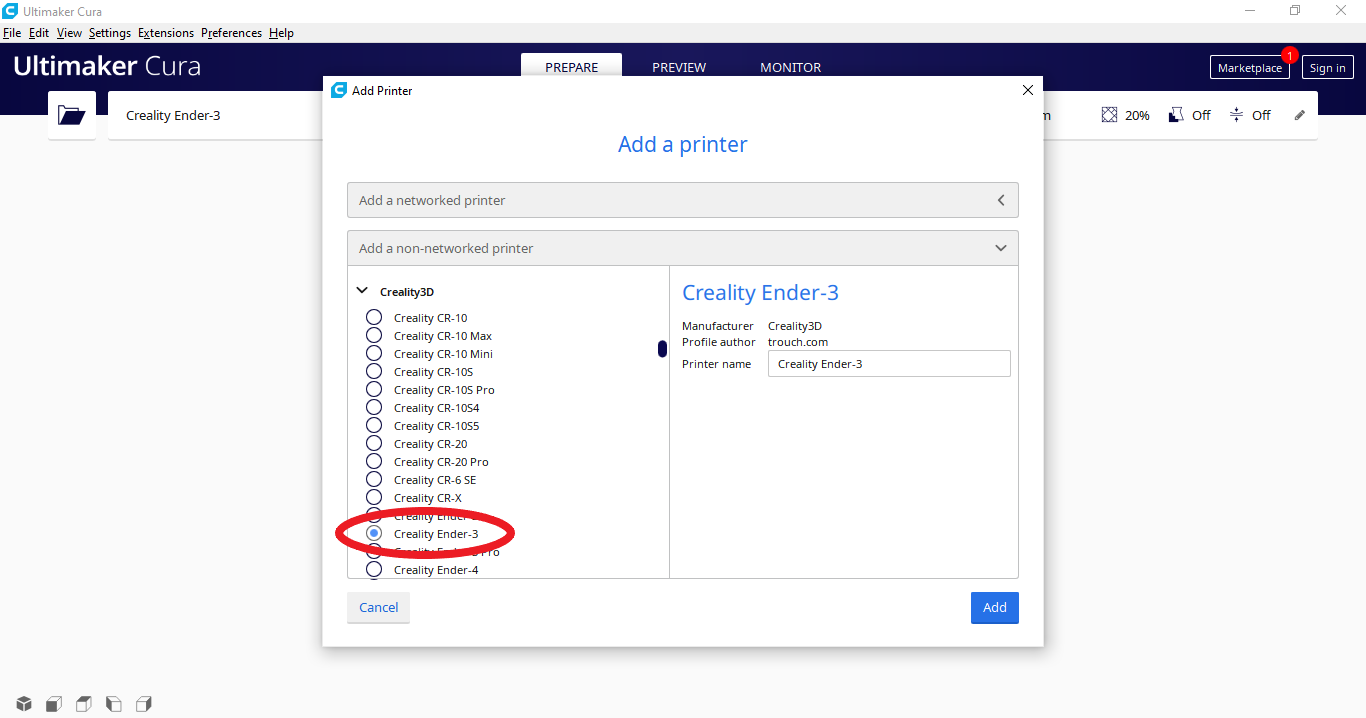The width and height of the screenshot is (1366, 718).
Task: Select the left side view cube icon
Action: click(x=114, y=704)
